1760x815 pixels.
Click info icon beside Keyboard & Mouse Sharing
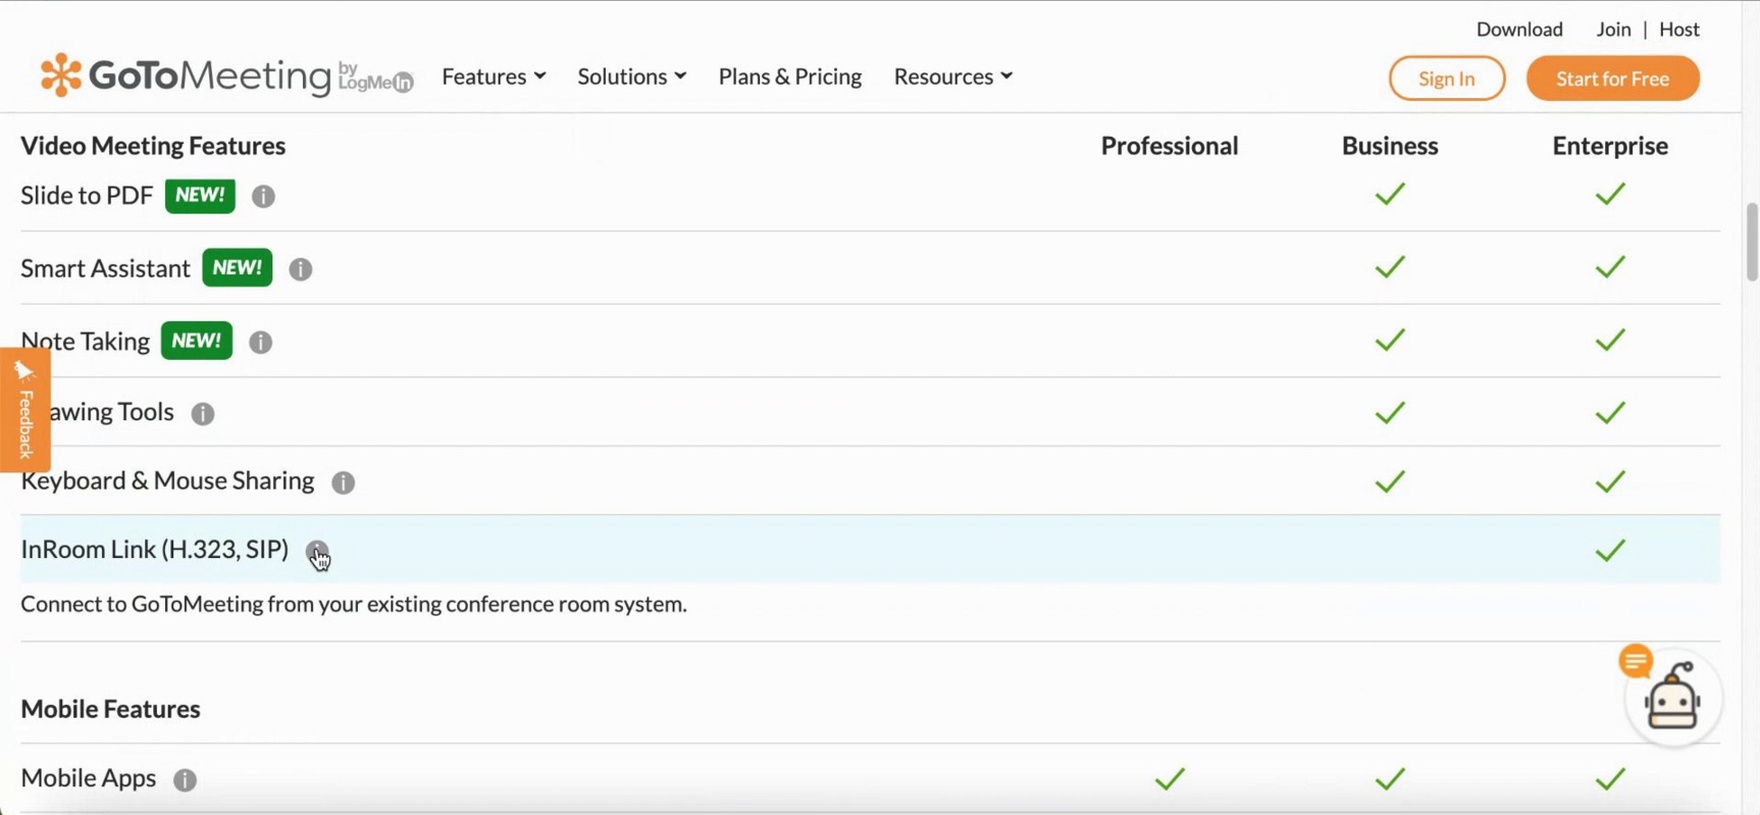coord(343,482)
